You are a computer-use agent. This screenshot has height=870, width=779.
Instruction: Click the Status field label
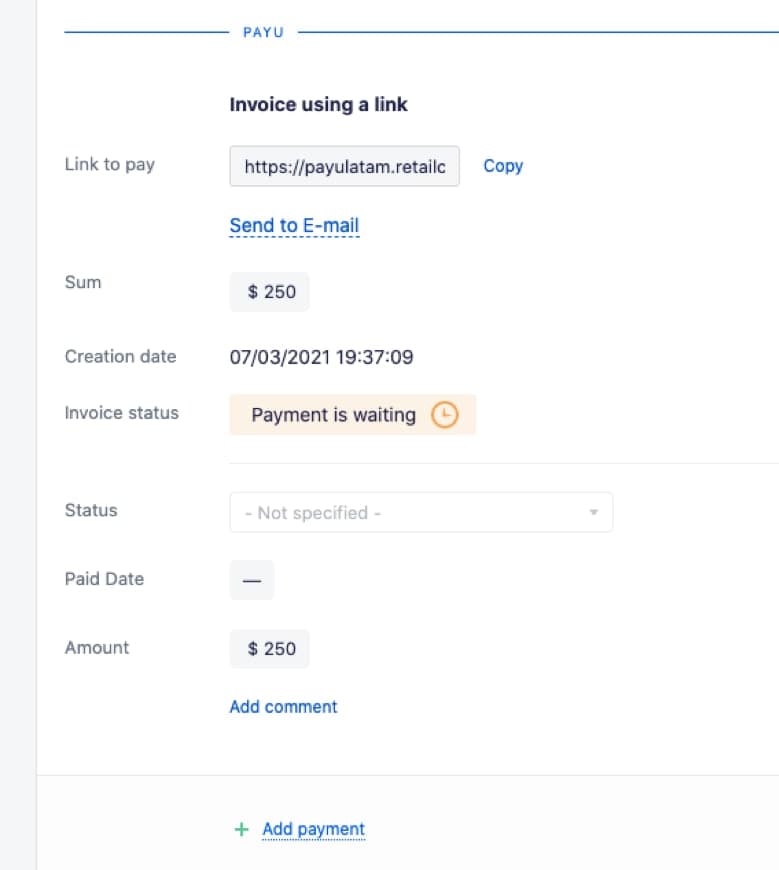pyautogui.click(x=91, y=510)
